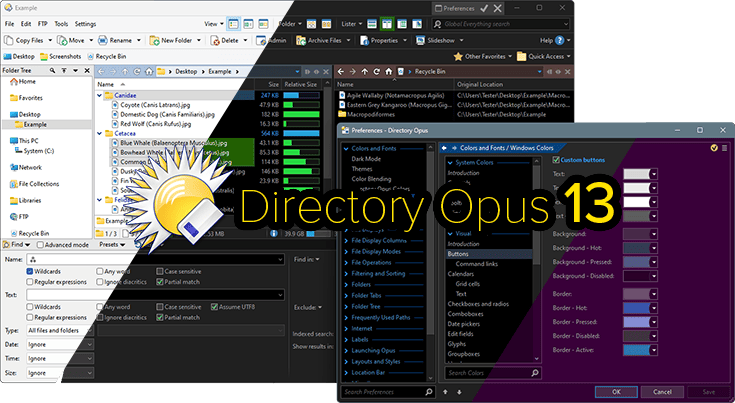Toggle the Custom buttons checkbox
The height and width of the screenshot is (403, 735).
pos(556,160)
